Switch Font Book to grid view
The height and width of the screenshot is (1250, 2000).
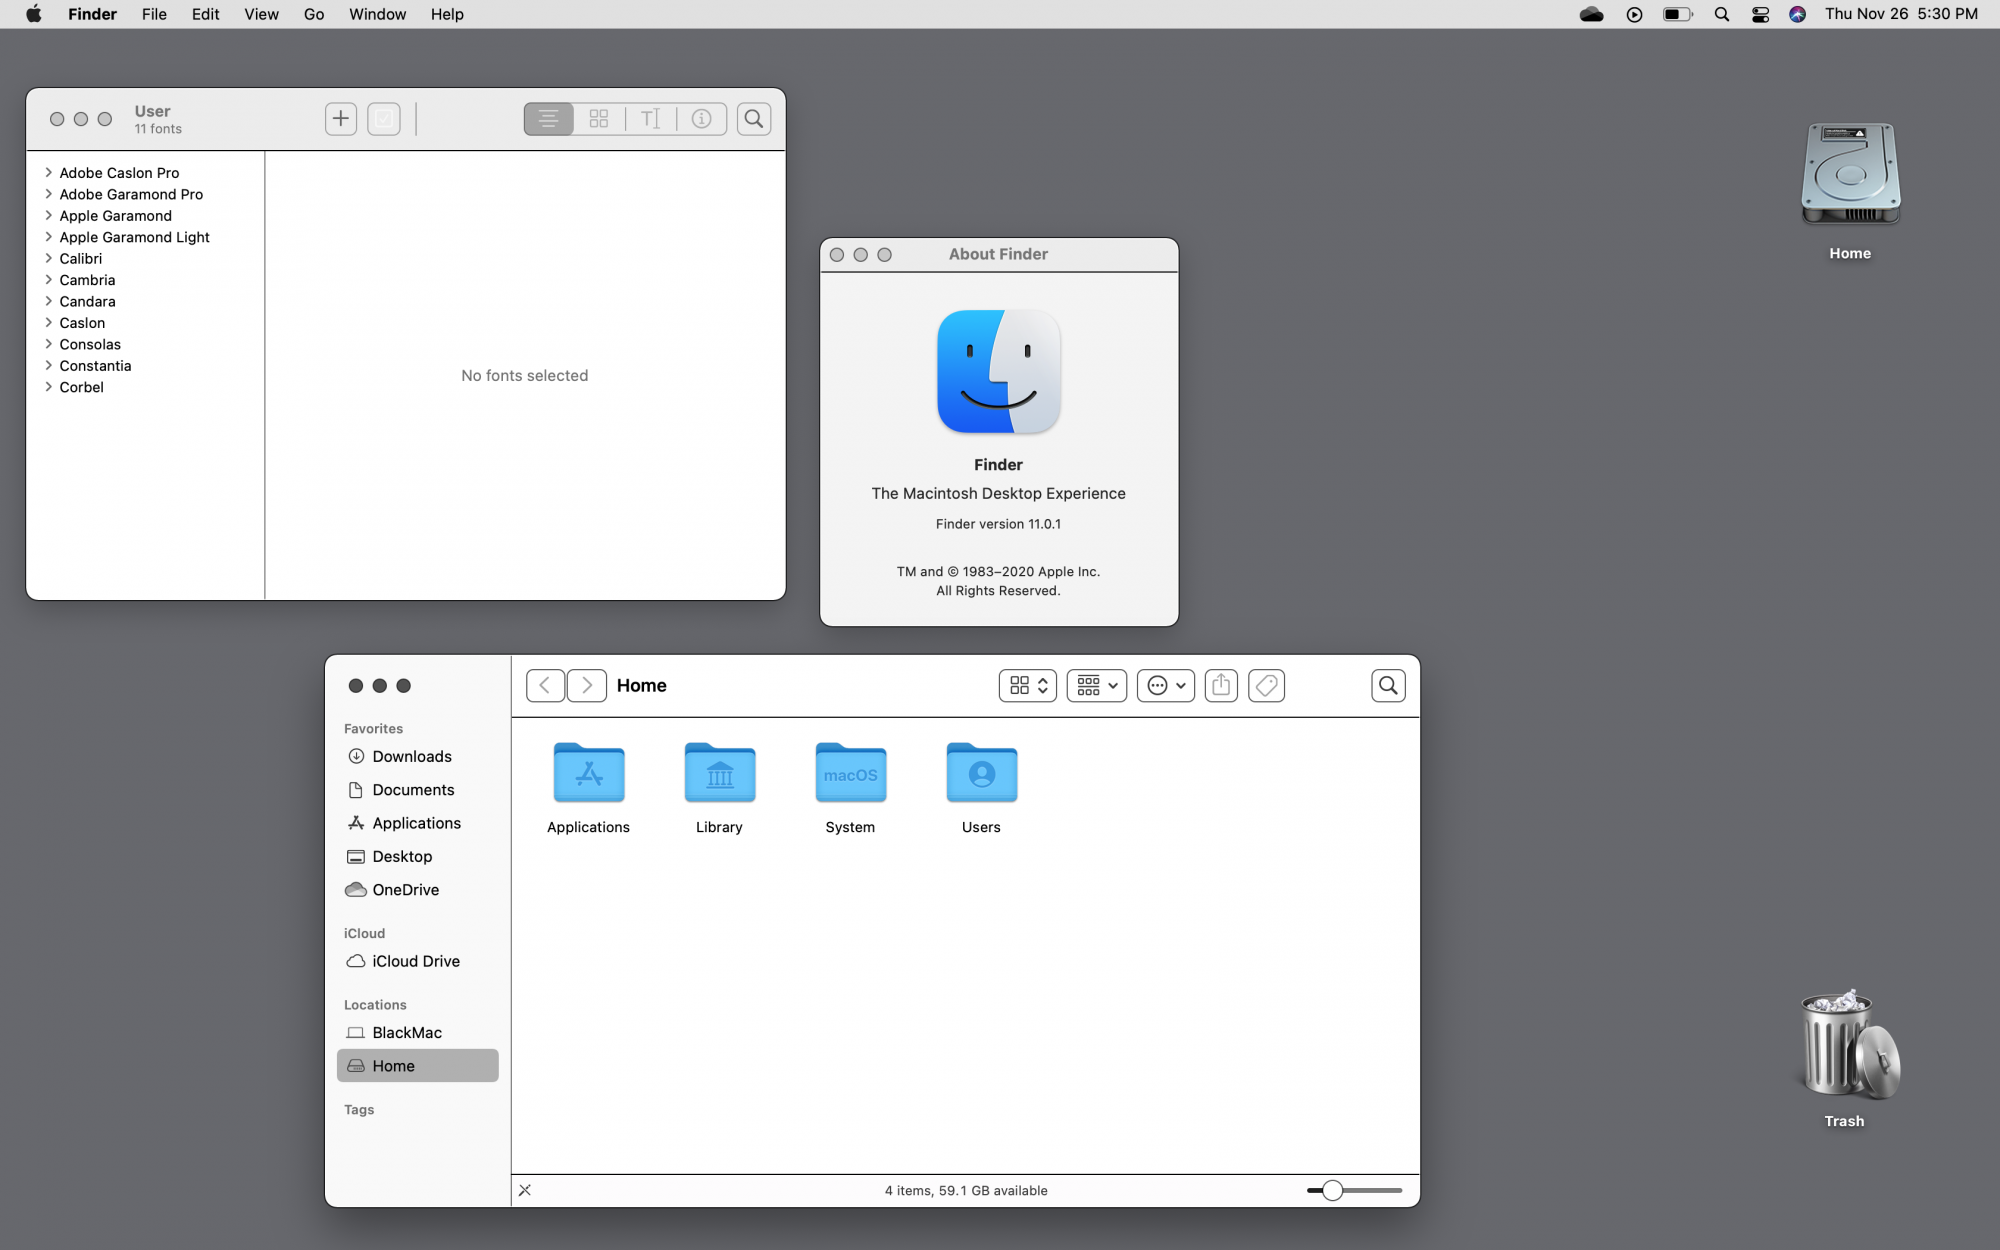pyautogui.click(x=599, y=119)
